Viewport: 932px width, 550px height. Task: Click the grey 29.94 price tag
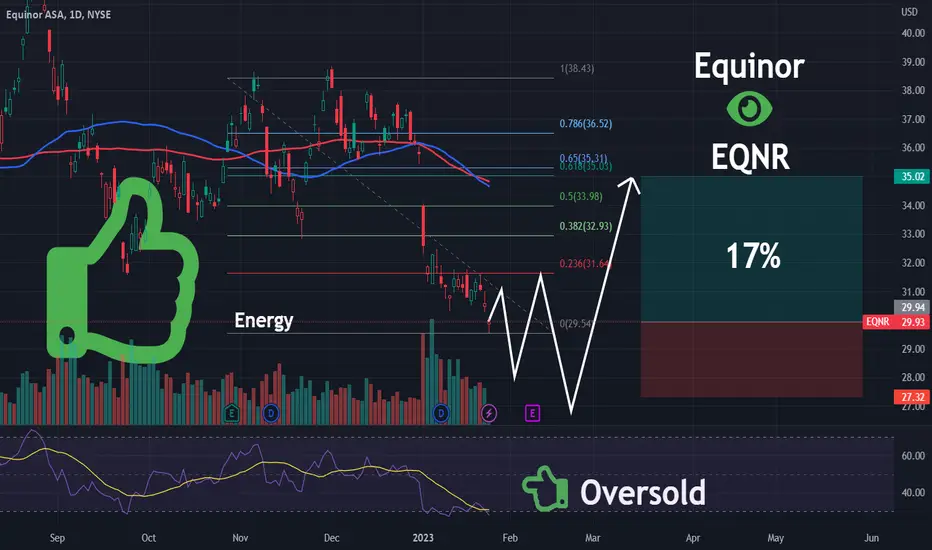912,307
